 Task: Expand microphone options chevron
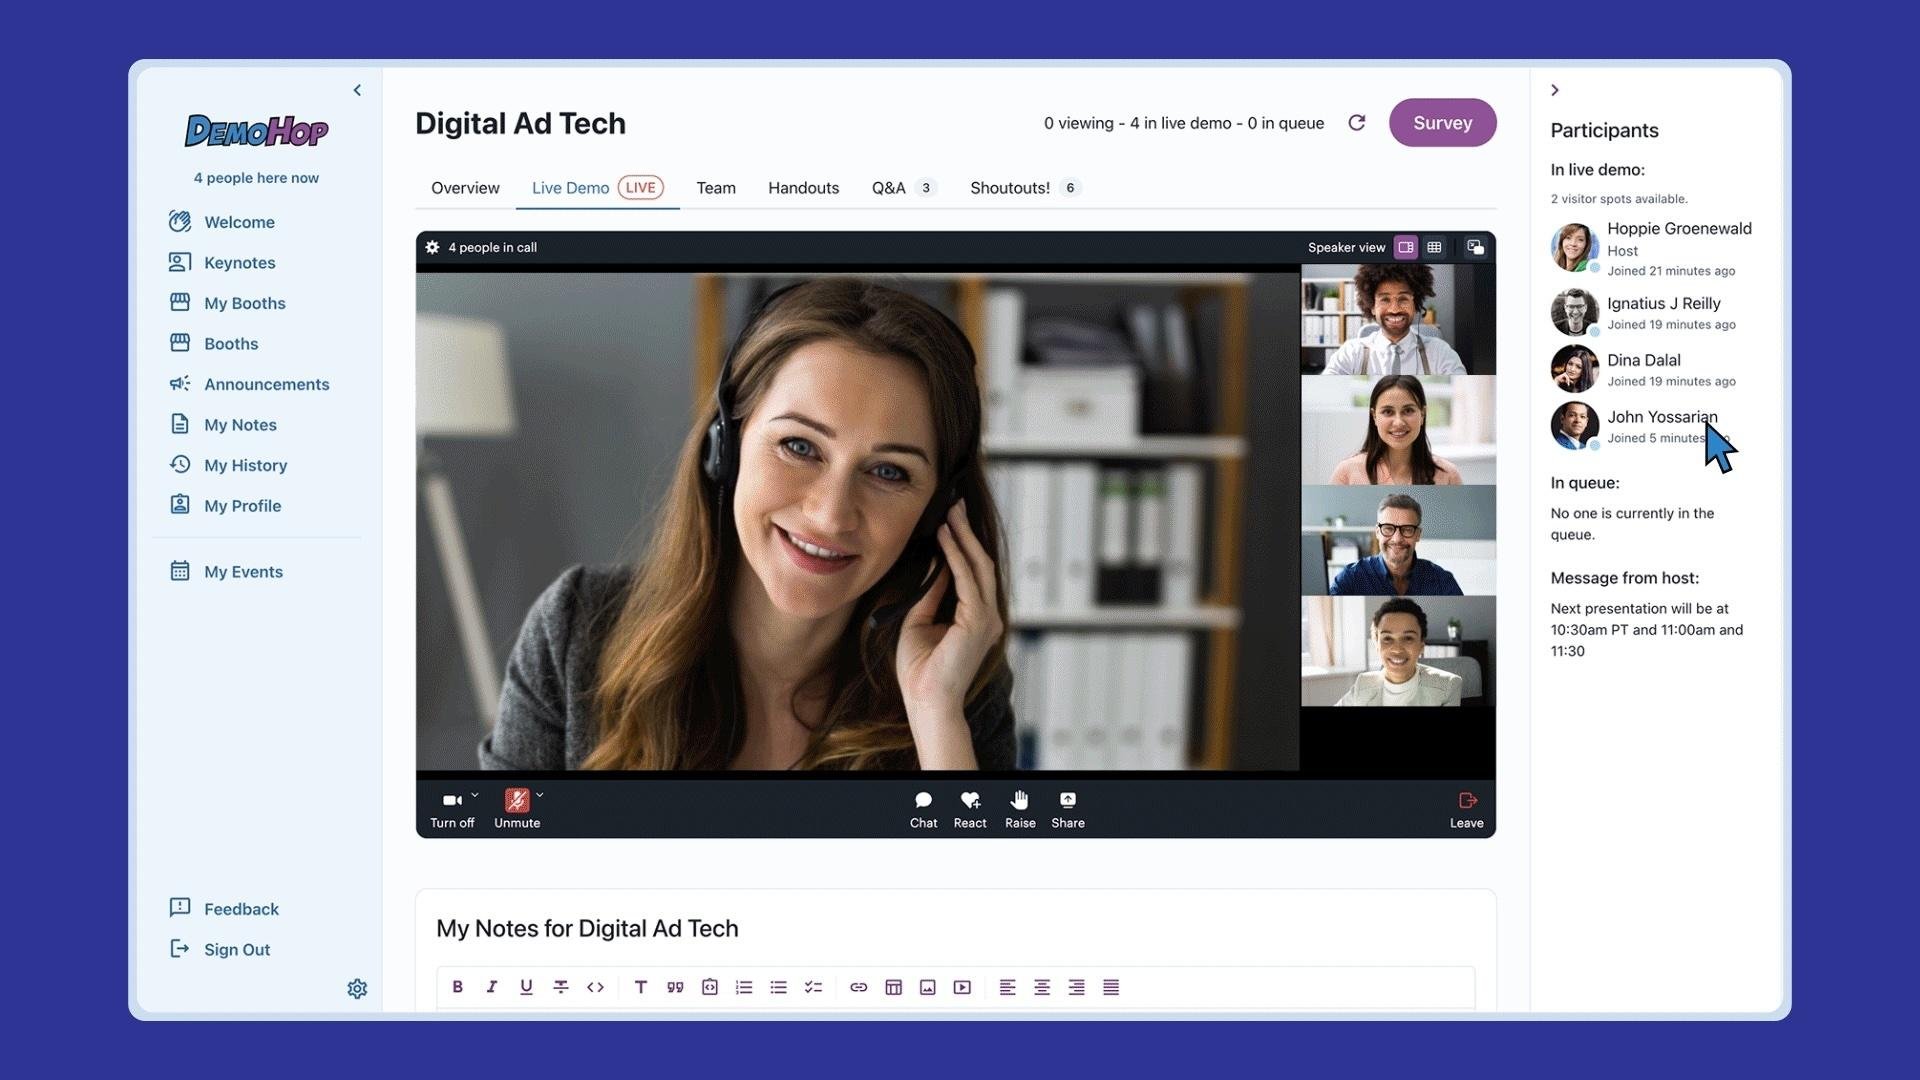tap(540, 795)
